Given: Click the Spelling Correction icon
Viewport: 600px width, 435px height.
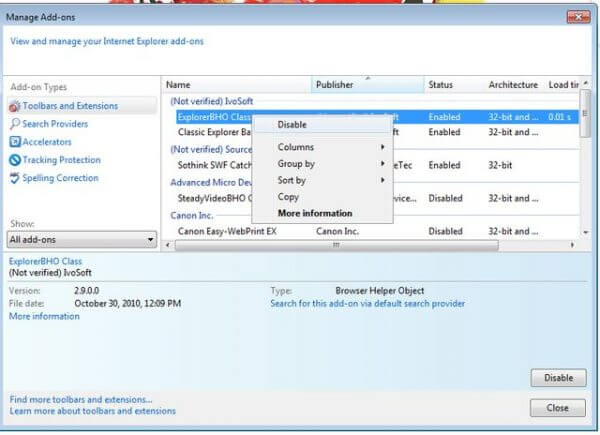Looking at the screenshot, I should [x=15, y=178].
